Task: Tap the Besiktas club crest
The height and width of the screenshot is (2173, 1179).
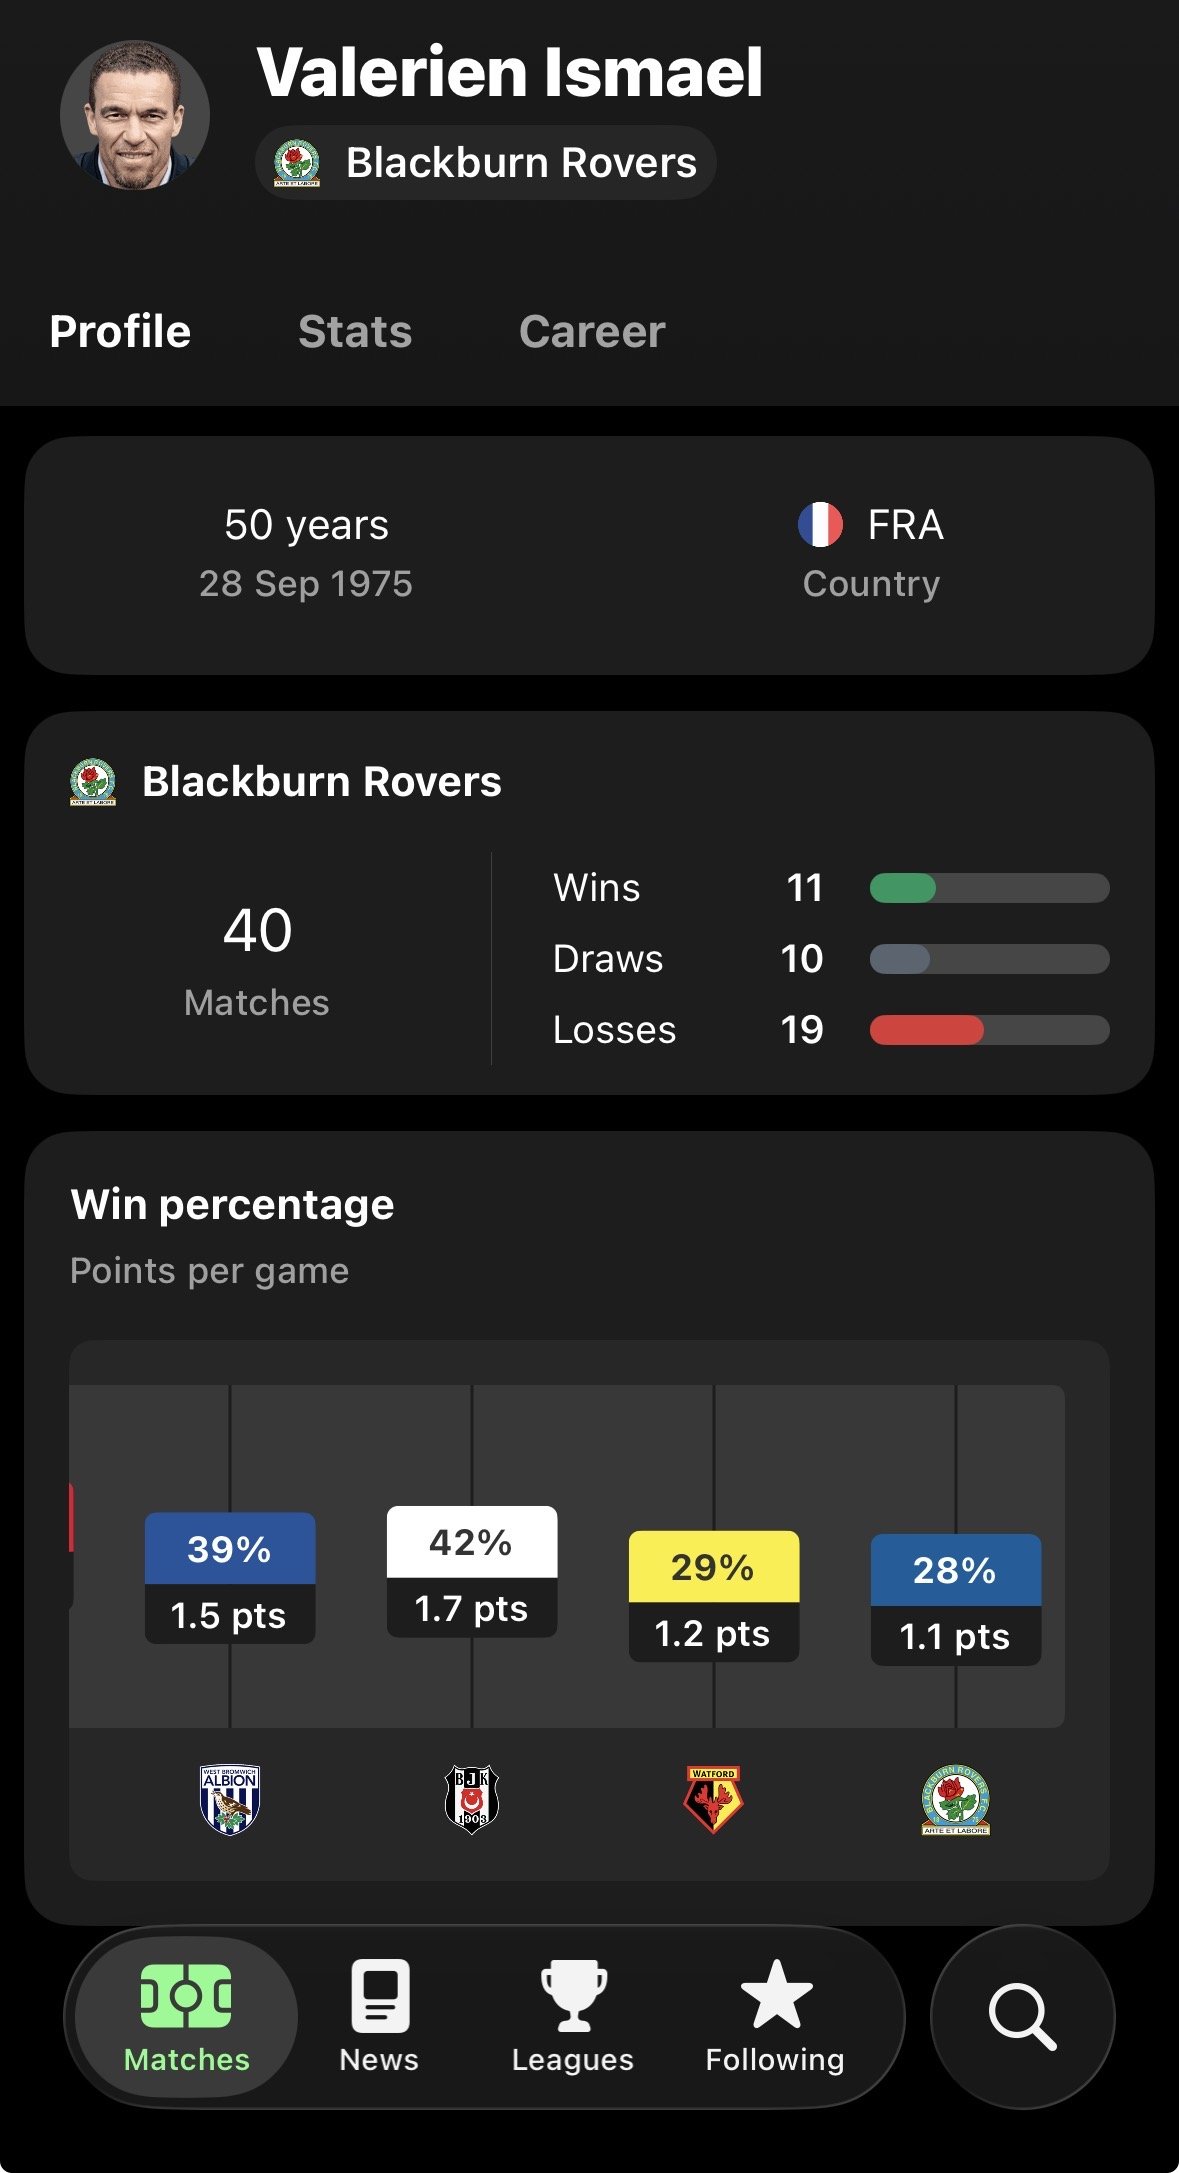Action: point(472,1799)
